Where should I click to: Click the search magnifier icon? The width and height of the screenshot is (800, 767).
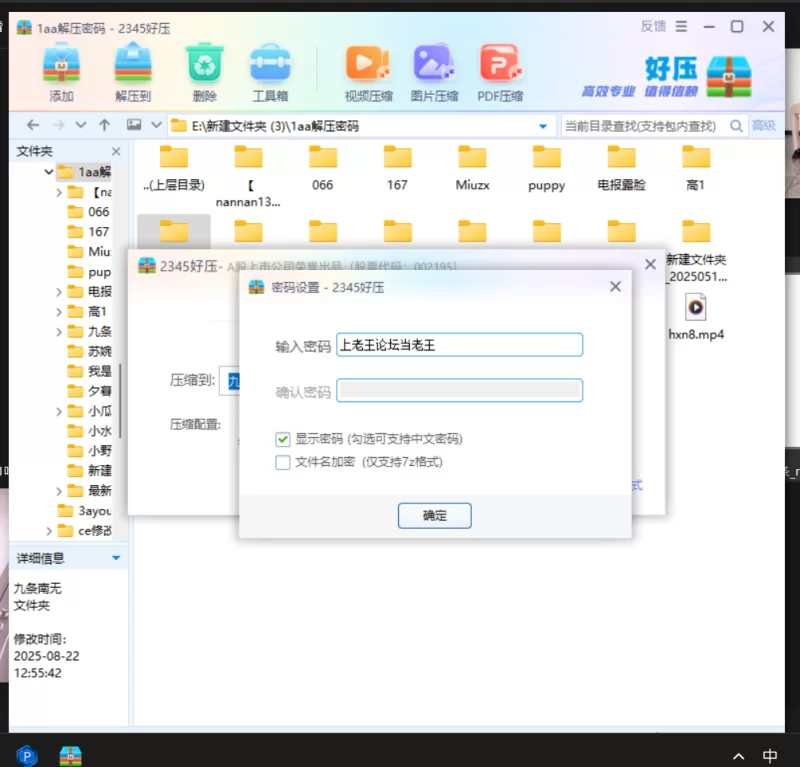tap(736, 126)
